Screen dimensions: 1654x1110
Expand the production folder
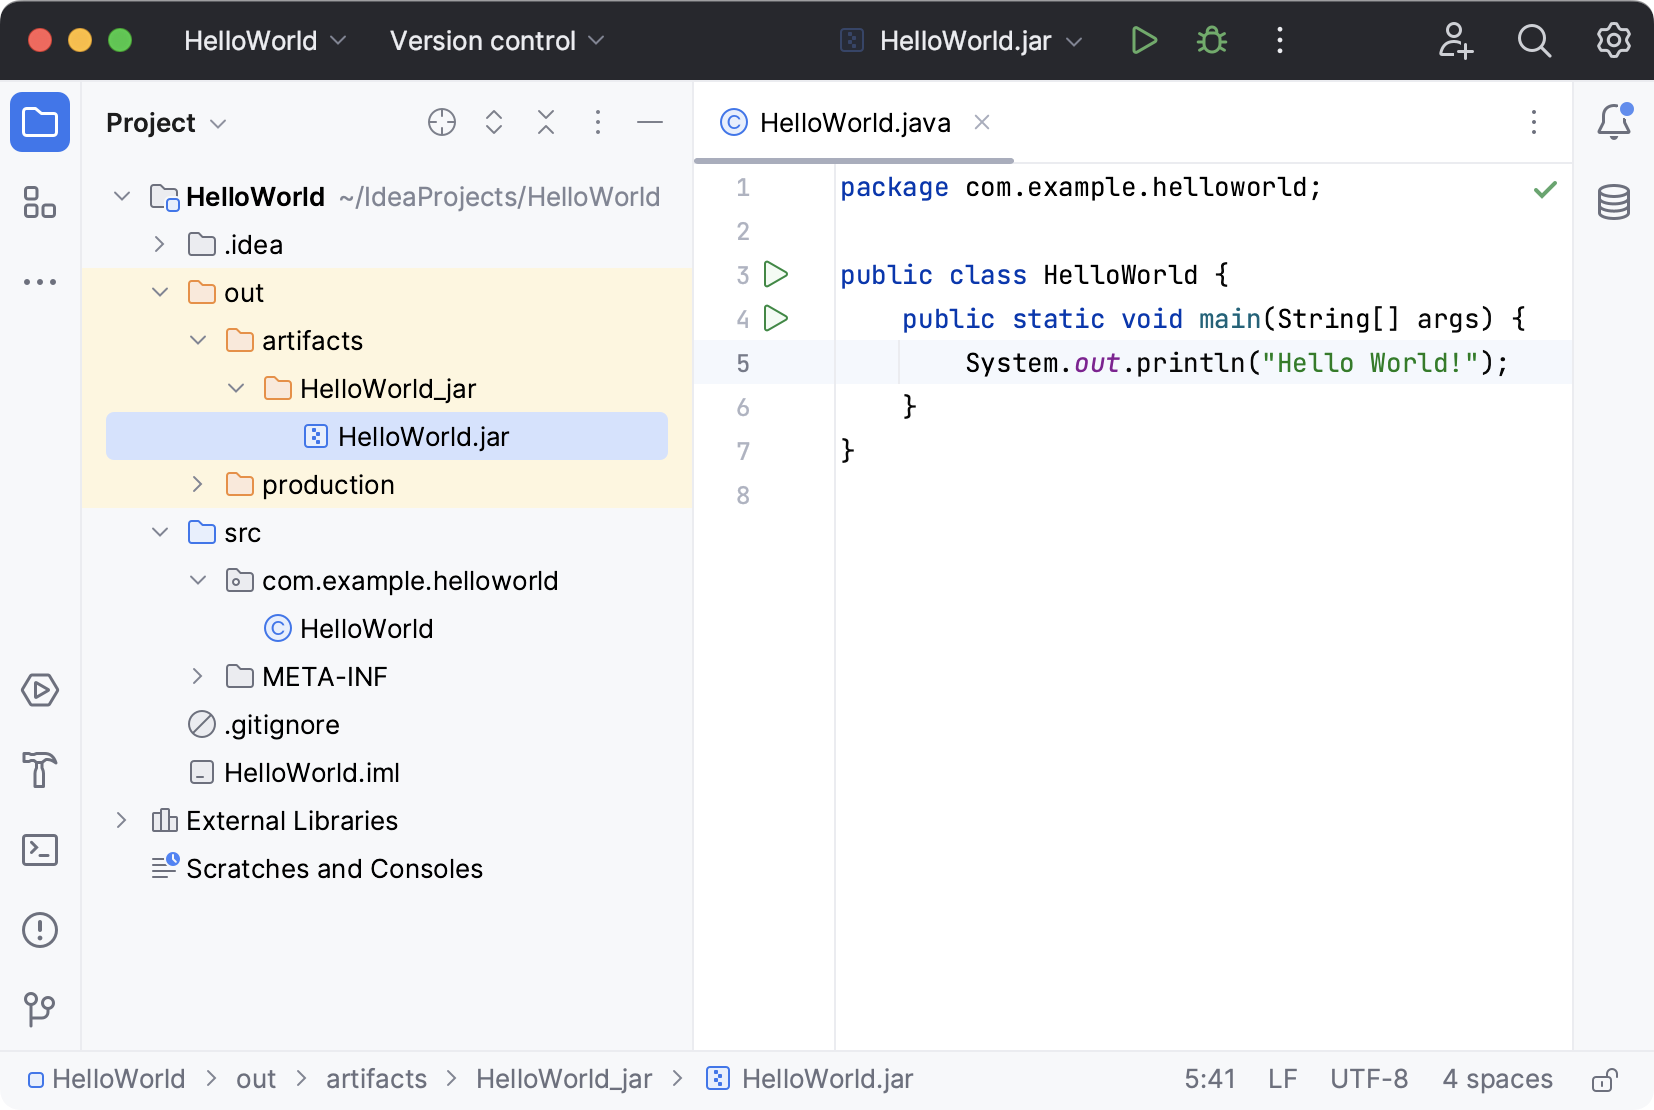coord(198,485)
